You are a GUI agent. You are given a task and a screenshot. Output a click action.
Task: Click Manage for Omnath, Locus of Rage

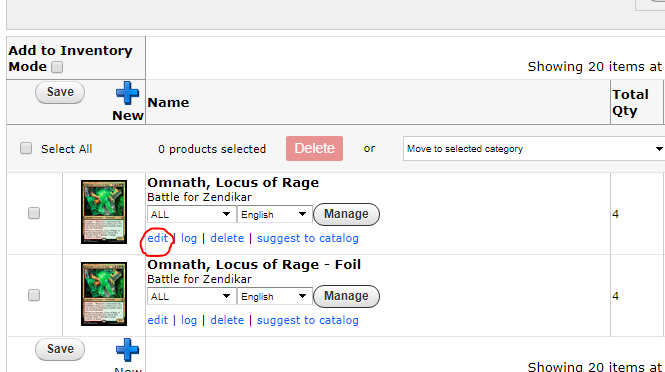pyautogui.click(x=346, y=214)
